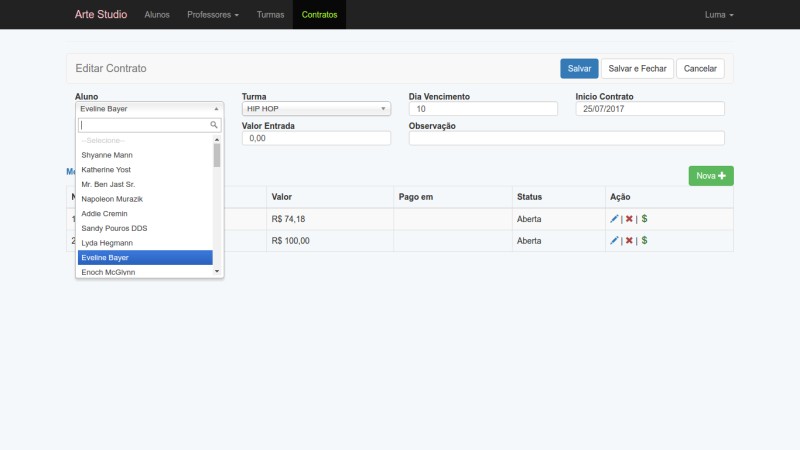
Task: Collapse the Aluno Eveline Bayer dropdown
Action: (148, 109)
